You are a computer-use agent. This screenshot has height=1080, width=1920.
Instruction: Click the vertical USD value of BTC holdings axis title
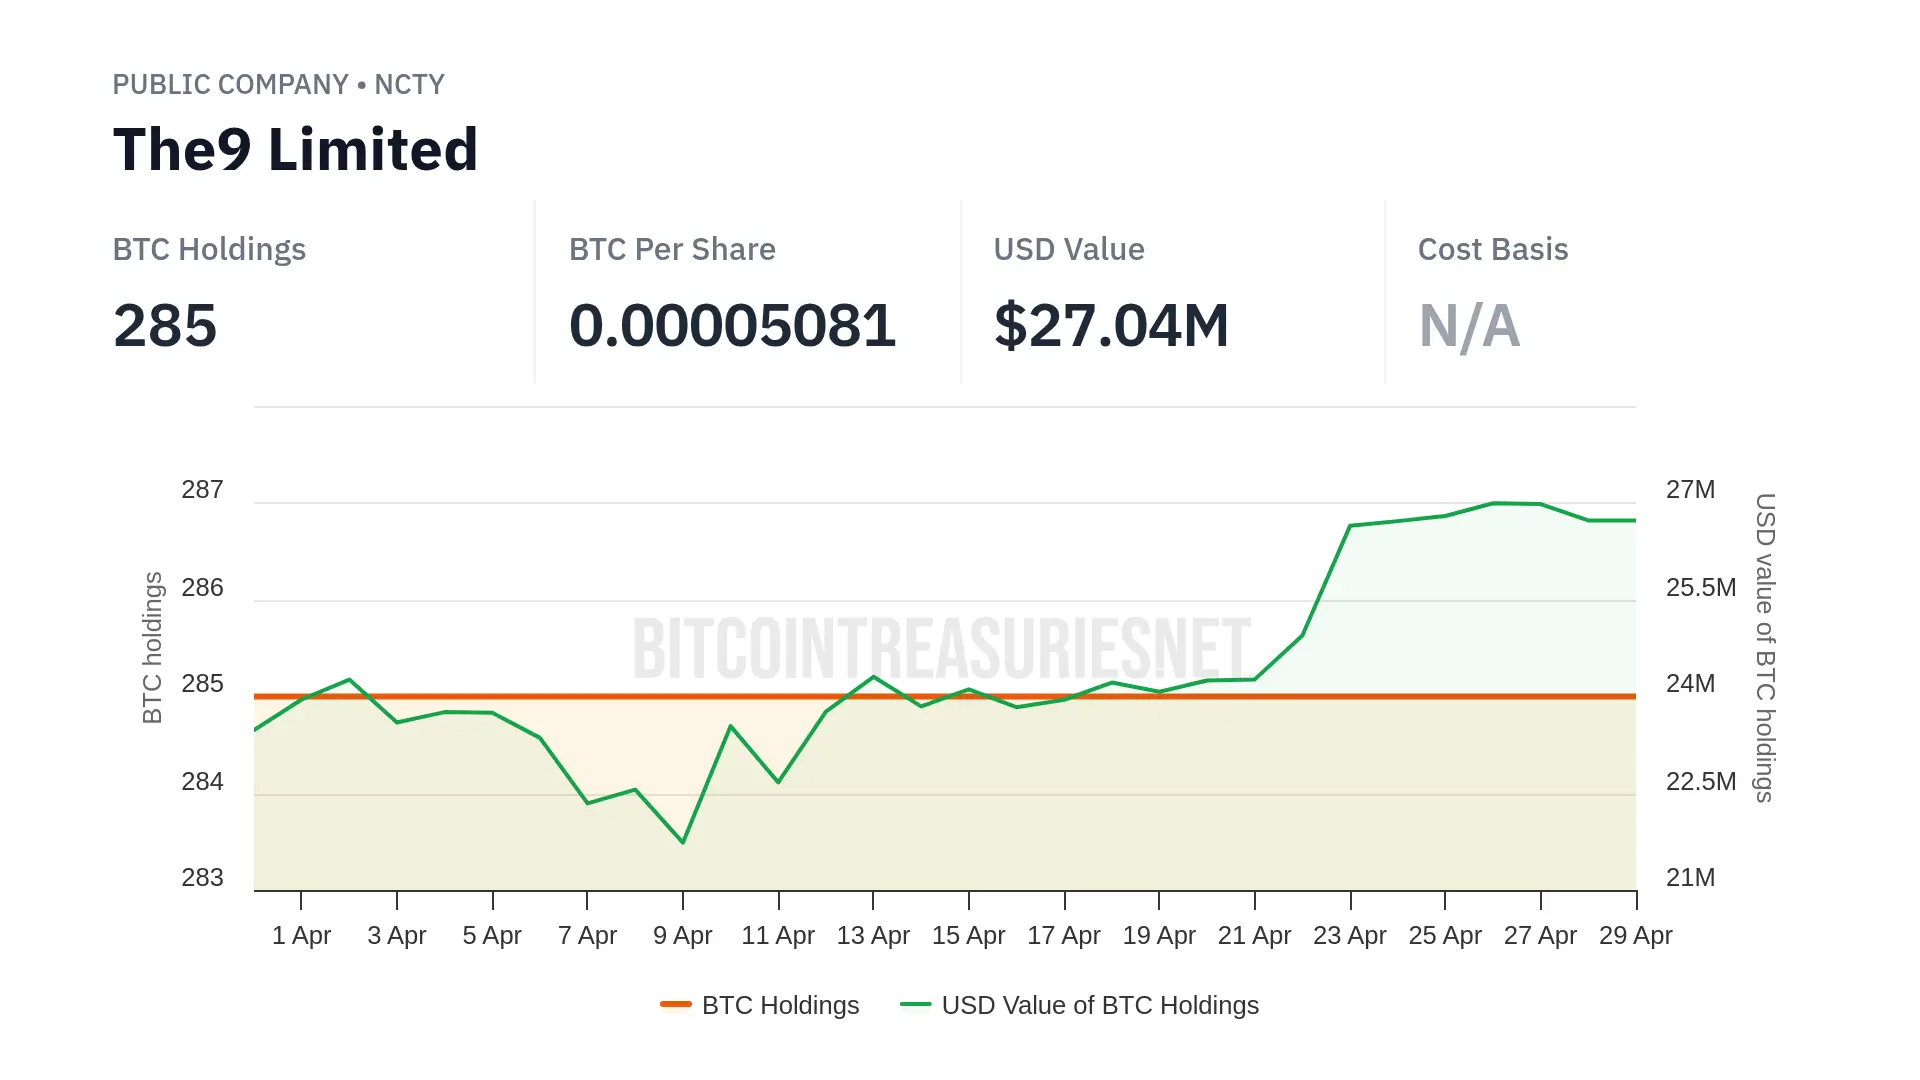pyautogui.click(x=1765, y=647)
